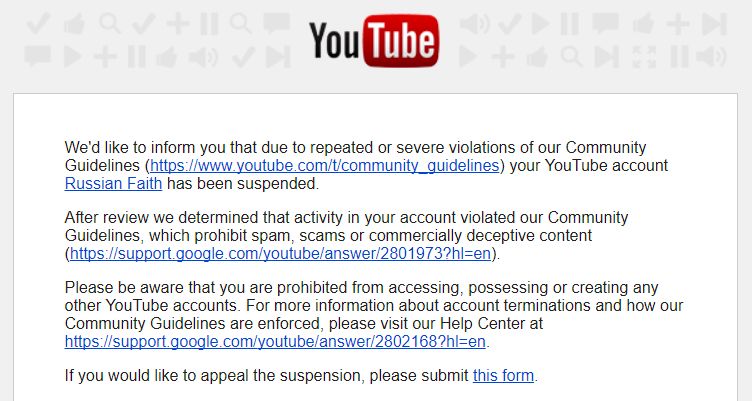Click speech bubble between pause and thumbs-up icons
The image size is (752, 401).
tap(605, 24)
